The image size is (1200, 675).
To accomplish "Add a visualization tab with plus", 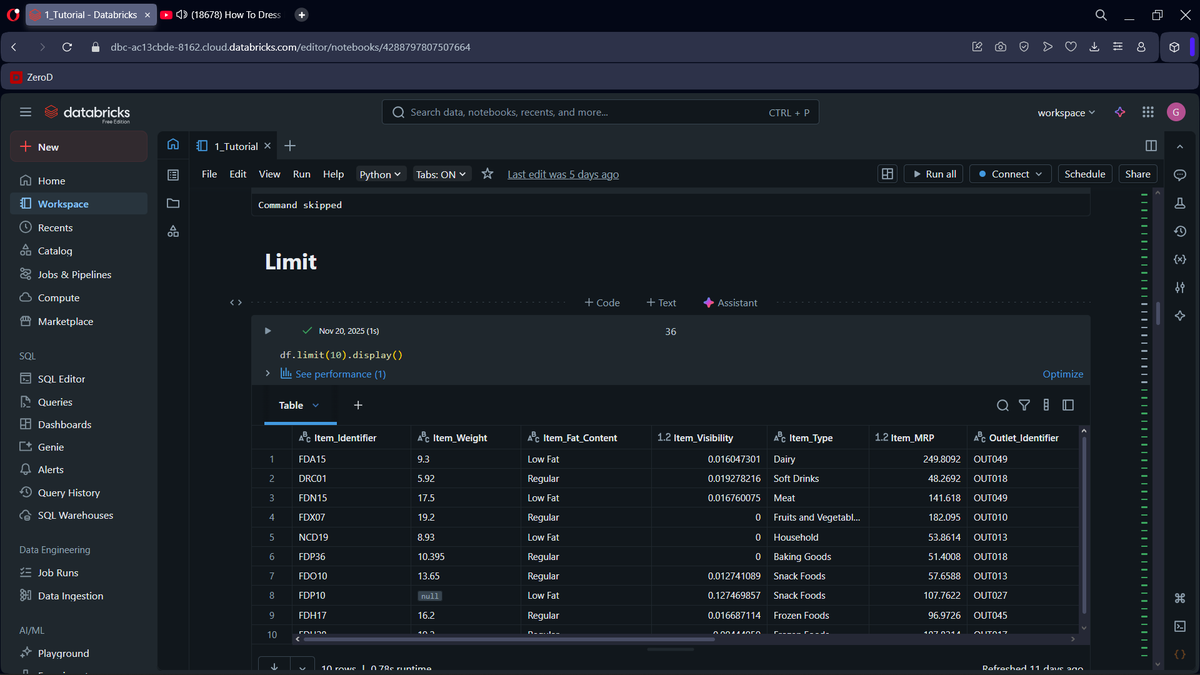I will (358, 405).
